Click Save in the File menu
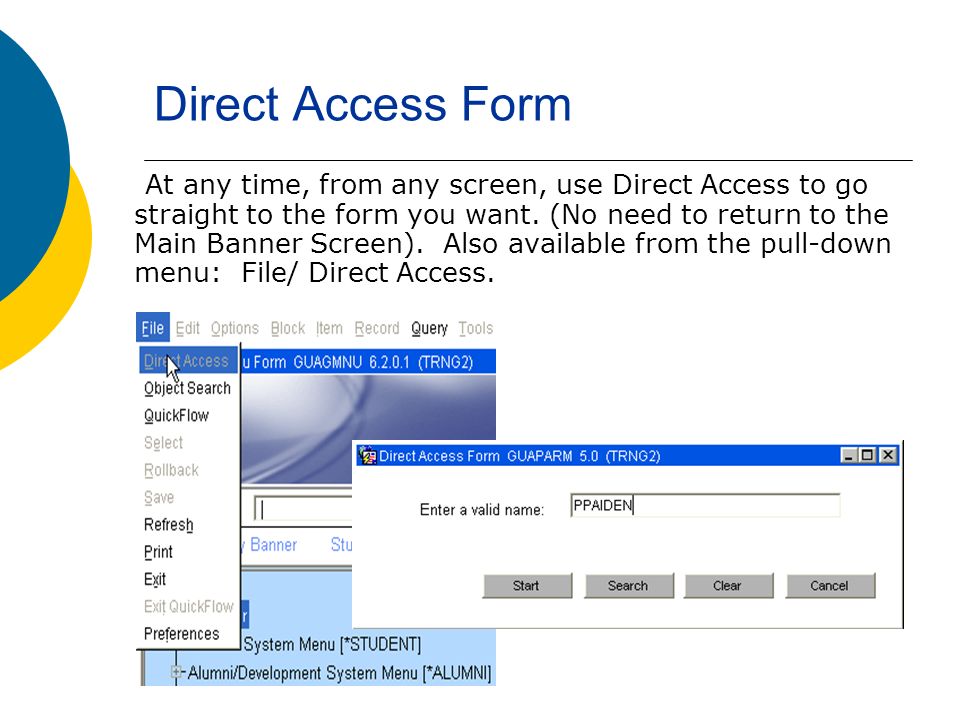Viewport: 960px width, 720px height. click(159, 497)
